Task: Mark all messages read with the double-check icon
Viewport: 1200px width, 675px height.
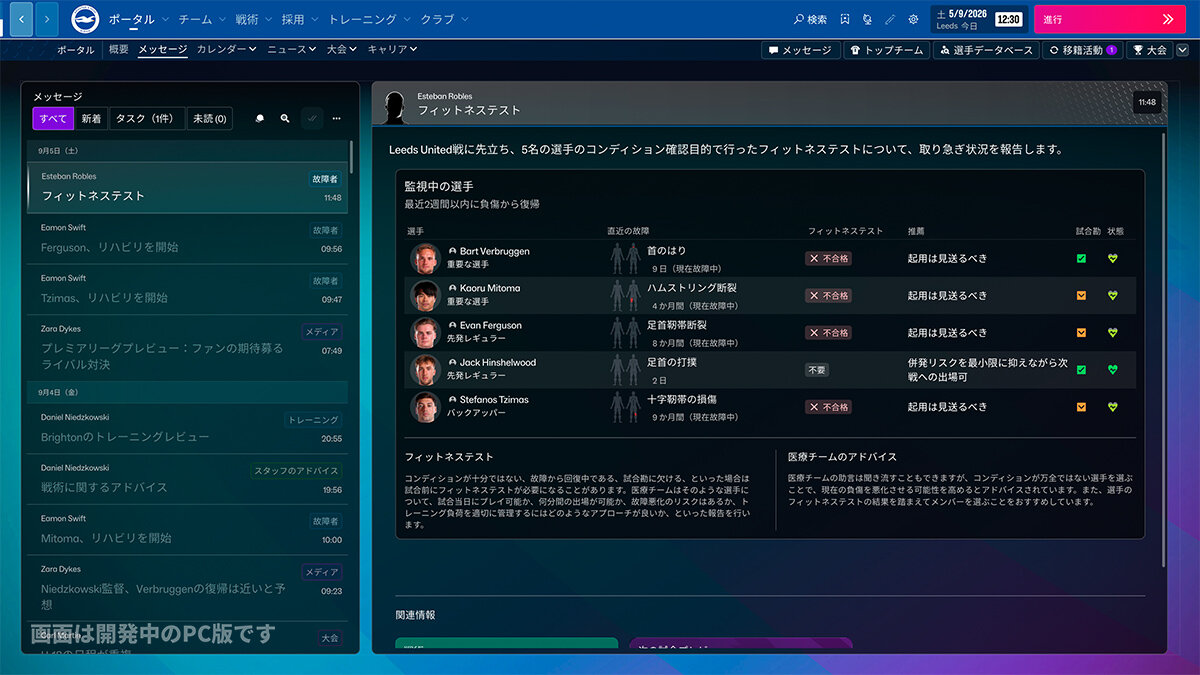Action: pos(312,119)
